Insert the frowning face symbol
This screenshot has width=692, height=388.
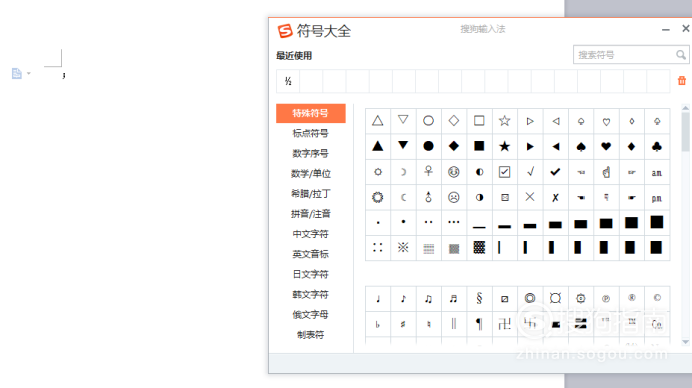[454, 197]
